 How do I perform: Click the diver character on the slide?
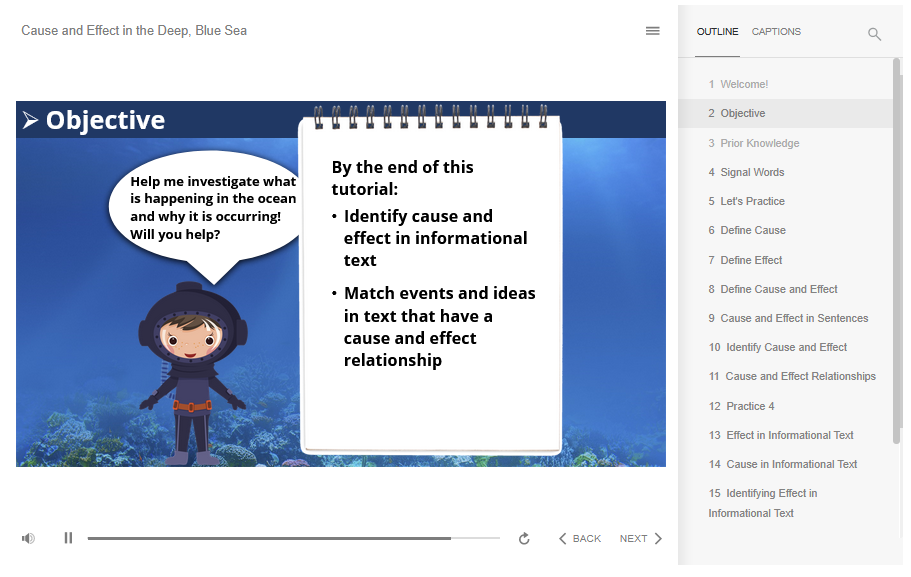click(x=195, y=373)
